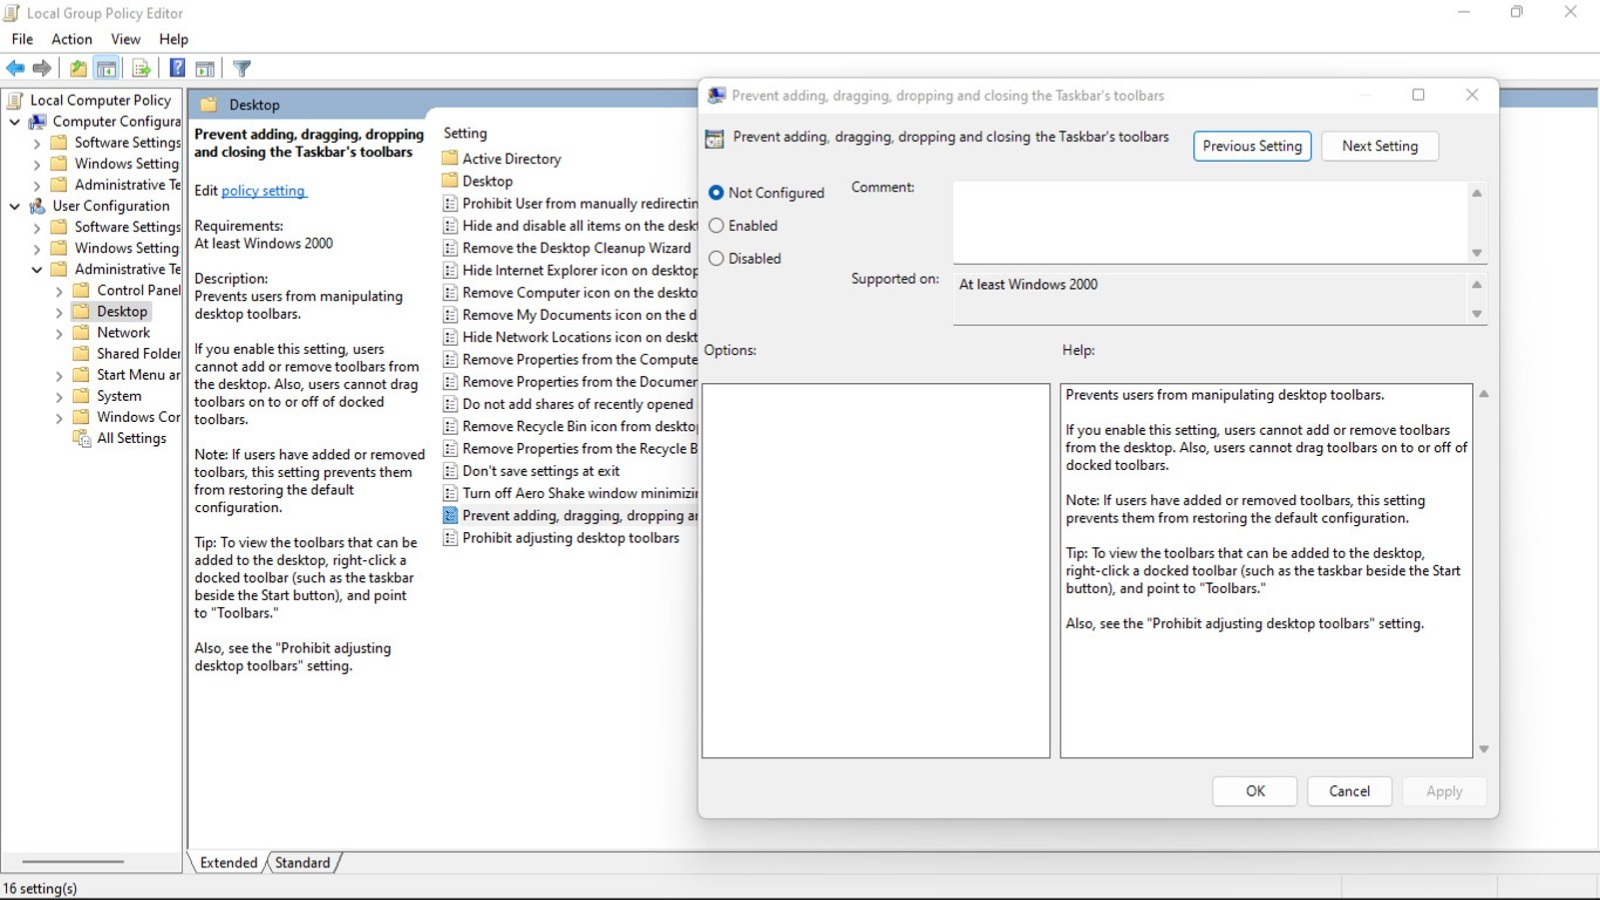Viewport: 1600px width, 900px height.
Task: Click the Filter toolbar icon
Action: (241, 68)
